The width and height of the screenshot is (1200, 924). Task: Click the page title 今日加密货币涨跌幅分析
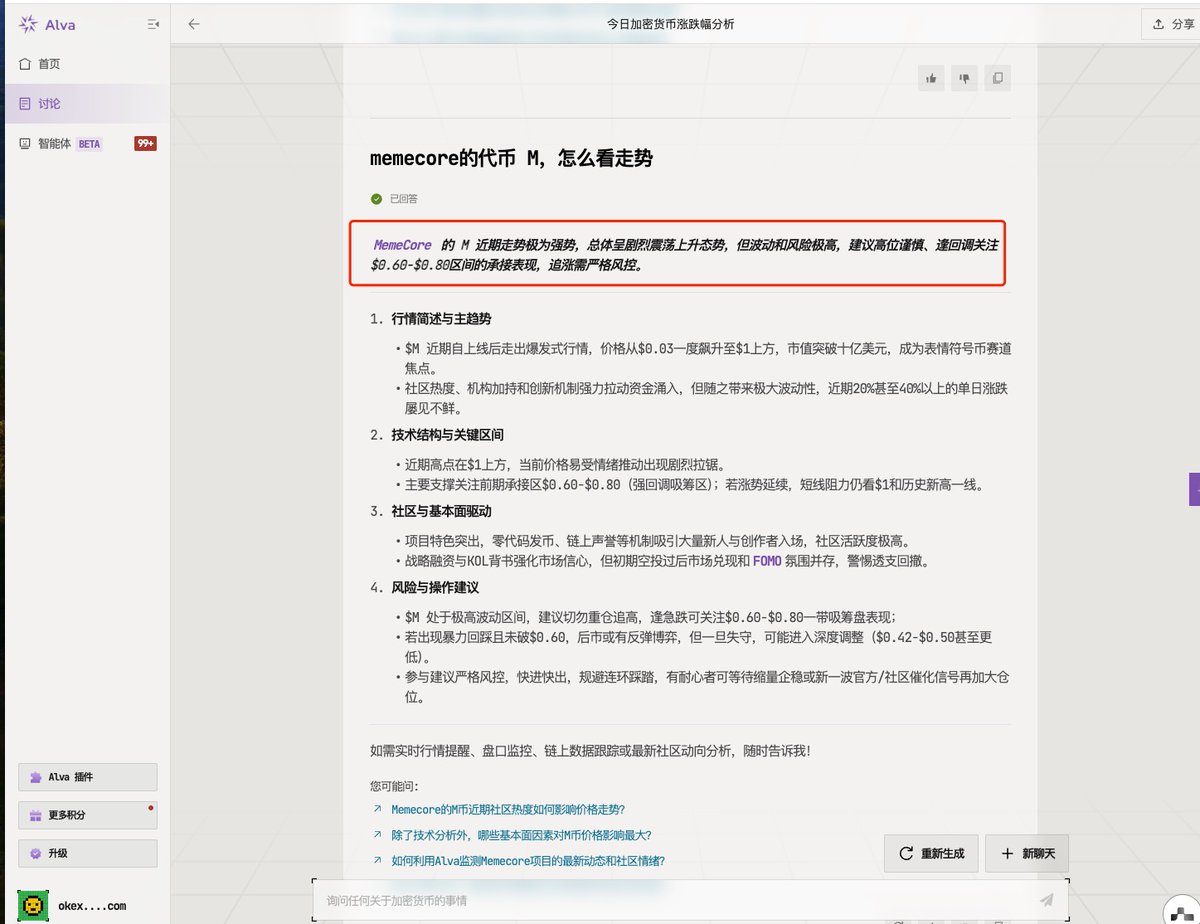coord(670,24)
